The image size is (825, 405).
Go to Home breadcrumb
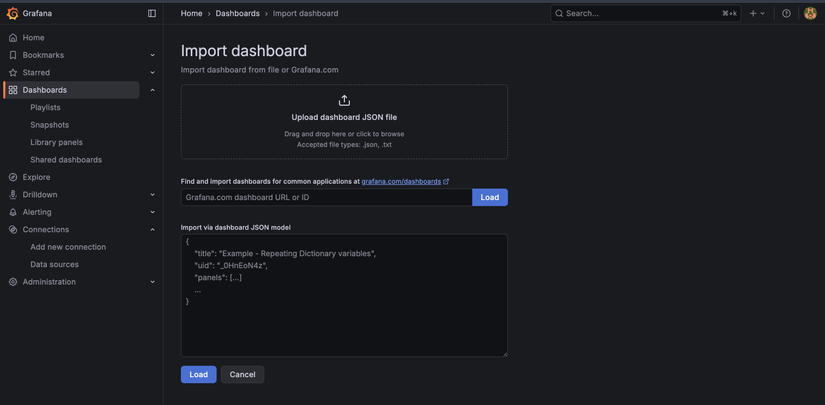point(192,14)
